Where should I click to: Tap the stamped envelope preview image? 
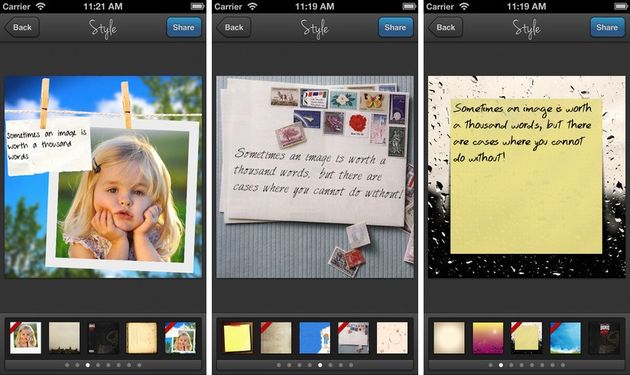coord(315,177)
